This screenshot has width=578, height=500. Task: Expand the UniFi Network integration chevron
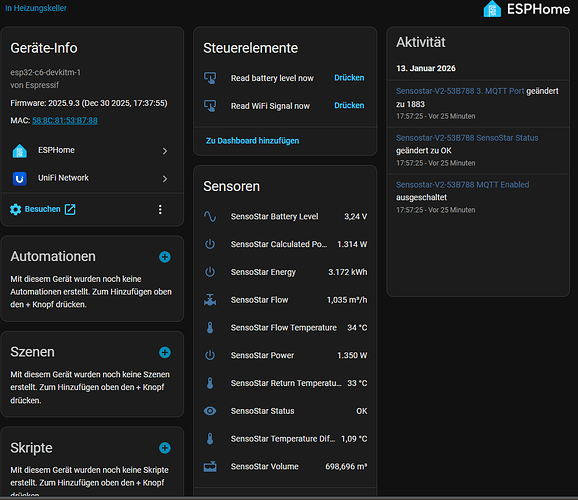click(x=165, y=178)
